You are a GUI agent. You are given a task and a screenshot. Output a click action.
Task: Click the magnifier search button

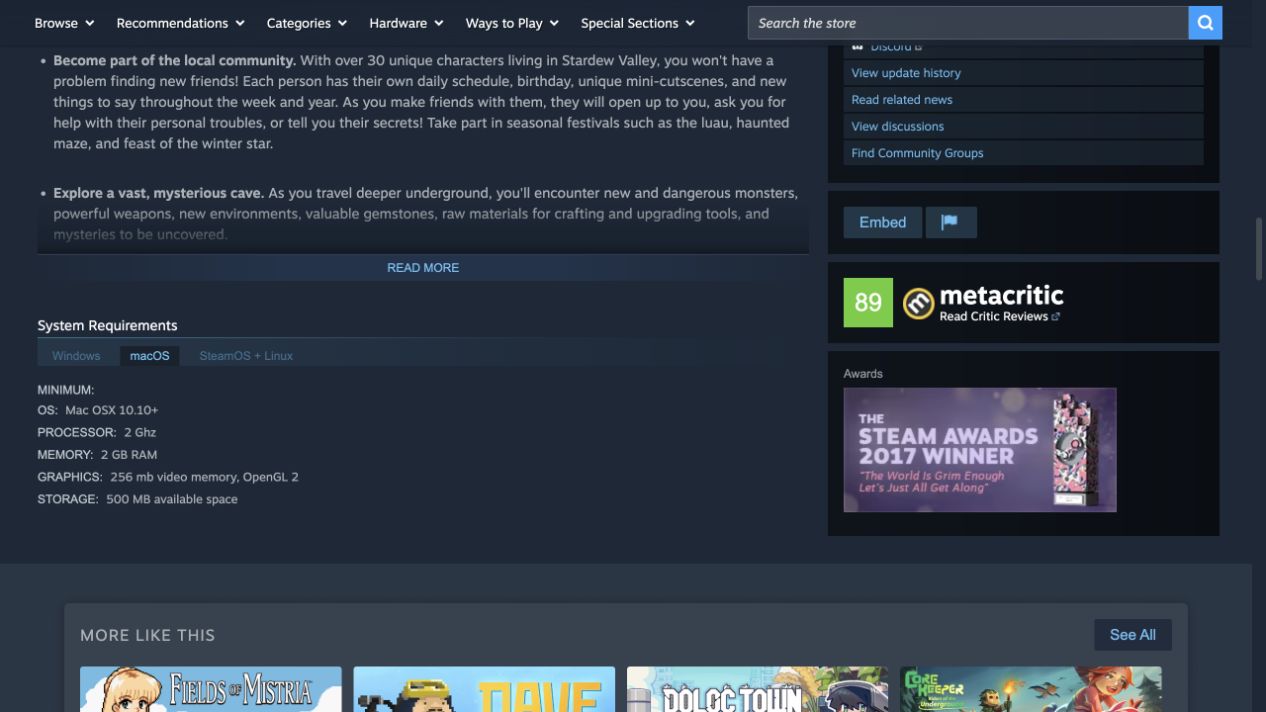(1205, 23)
